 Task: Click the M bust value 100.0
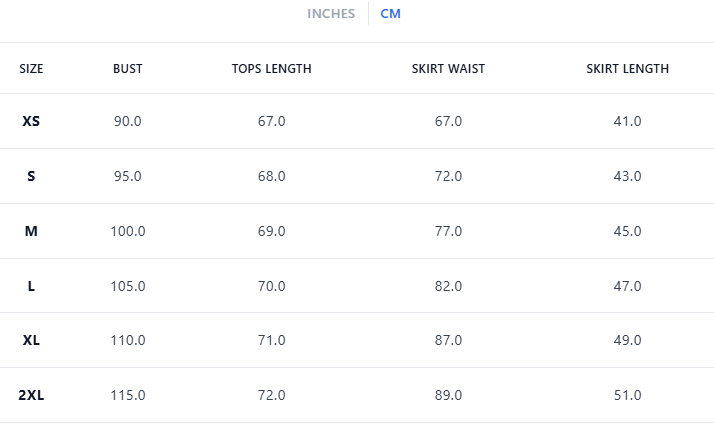(x=127, y=231)
